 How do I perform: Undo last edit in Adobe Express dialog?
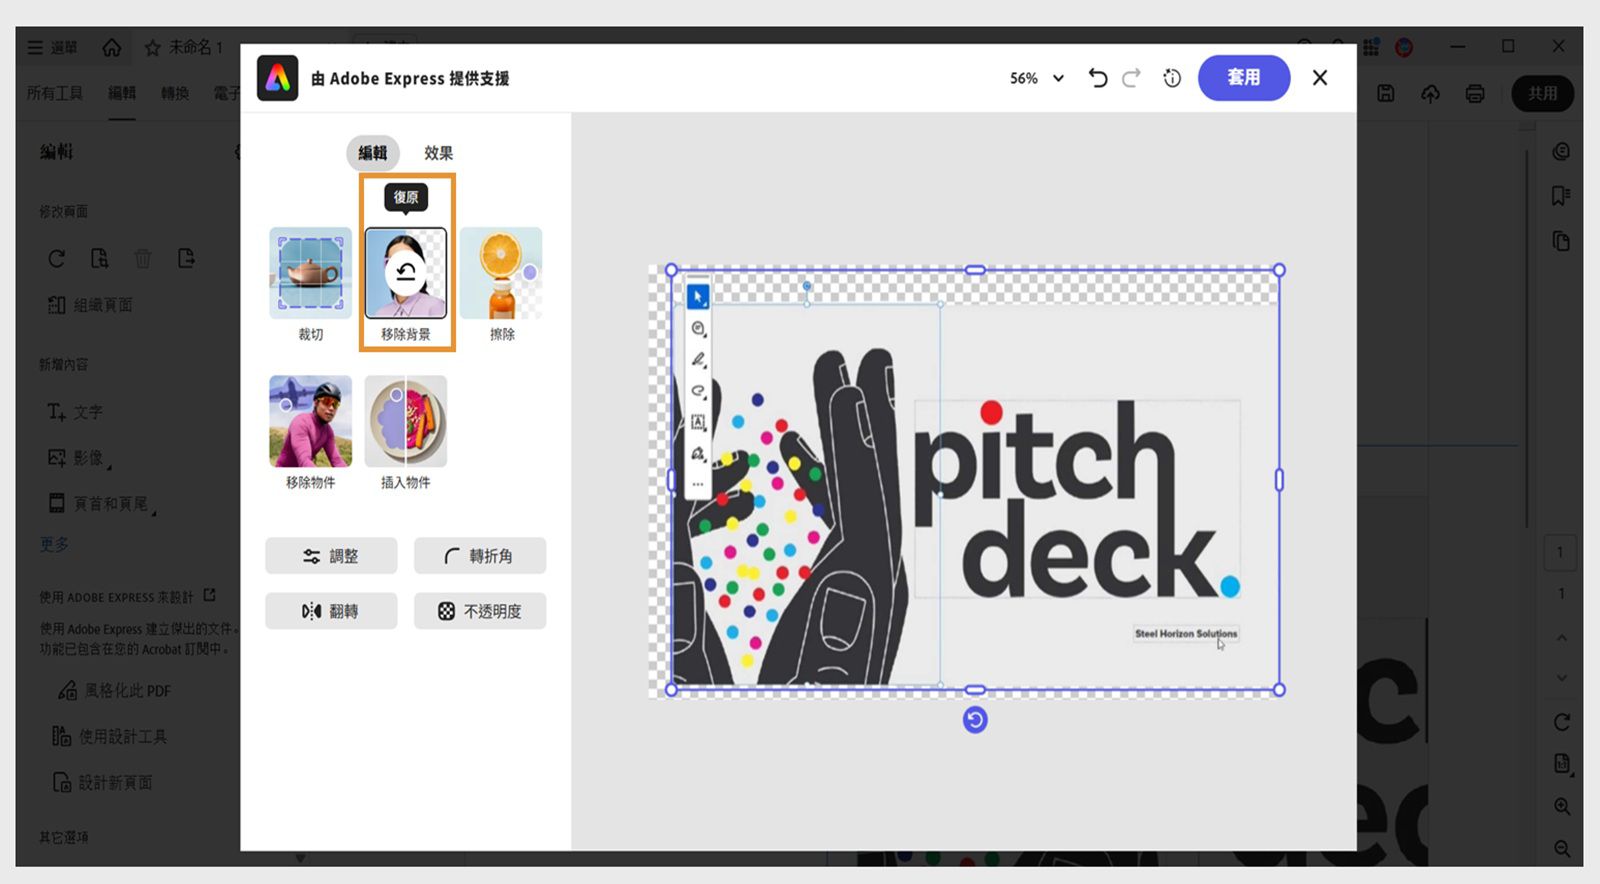click(x=1097, y=78)
